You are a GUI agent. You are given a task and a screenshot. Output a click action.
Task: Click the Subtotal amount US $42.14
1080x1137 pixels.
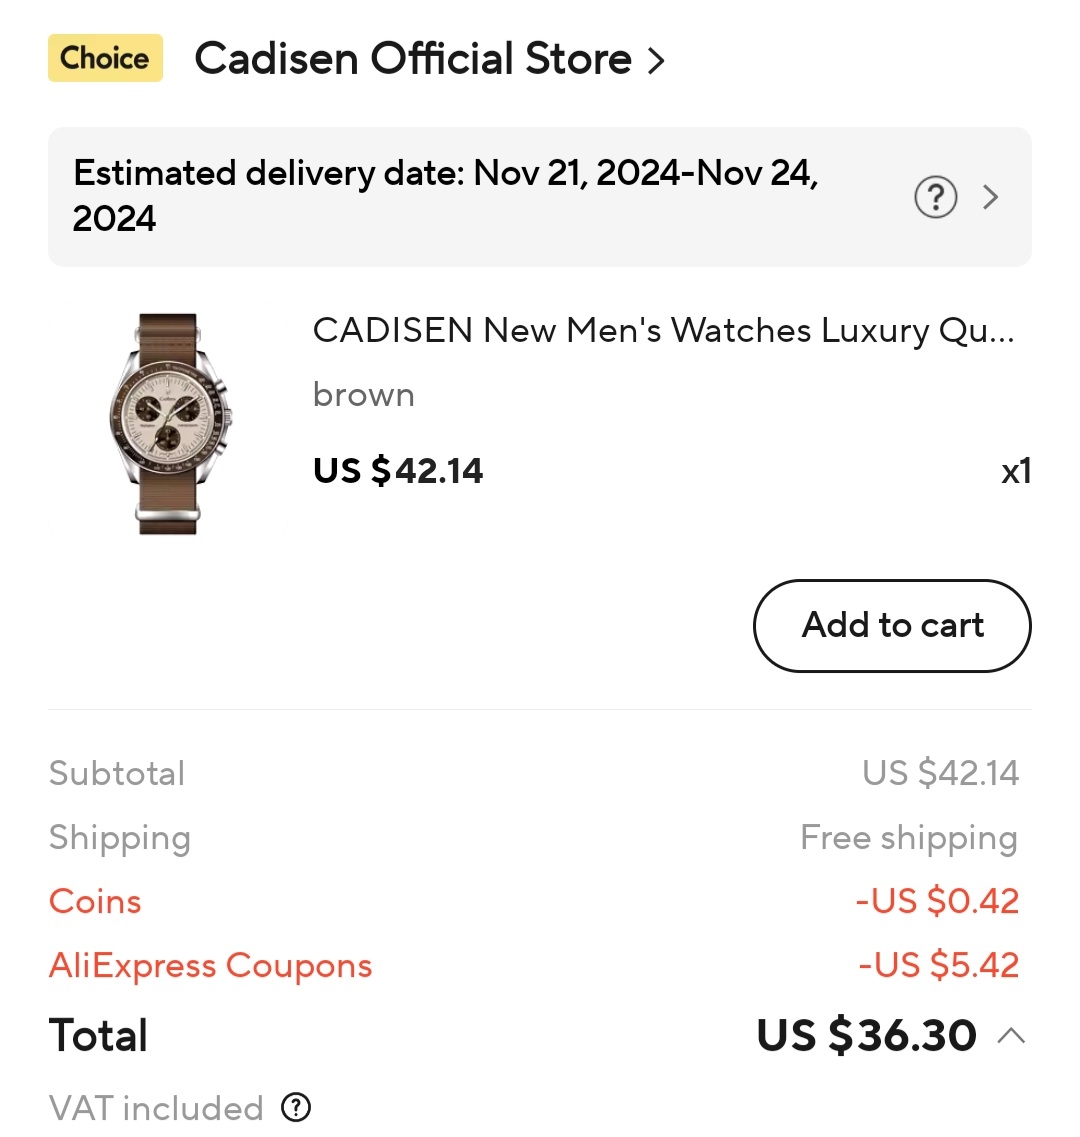point(940,773)
